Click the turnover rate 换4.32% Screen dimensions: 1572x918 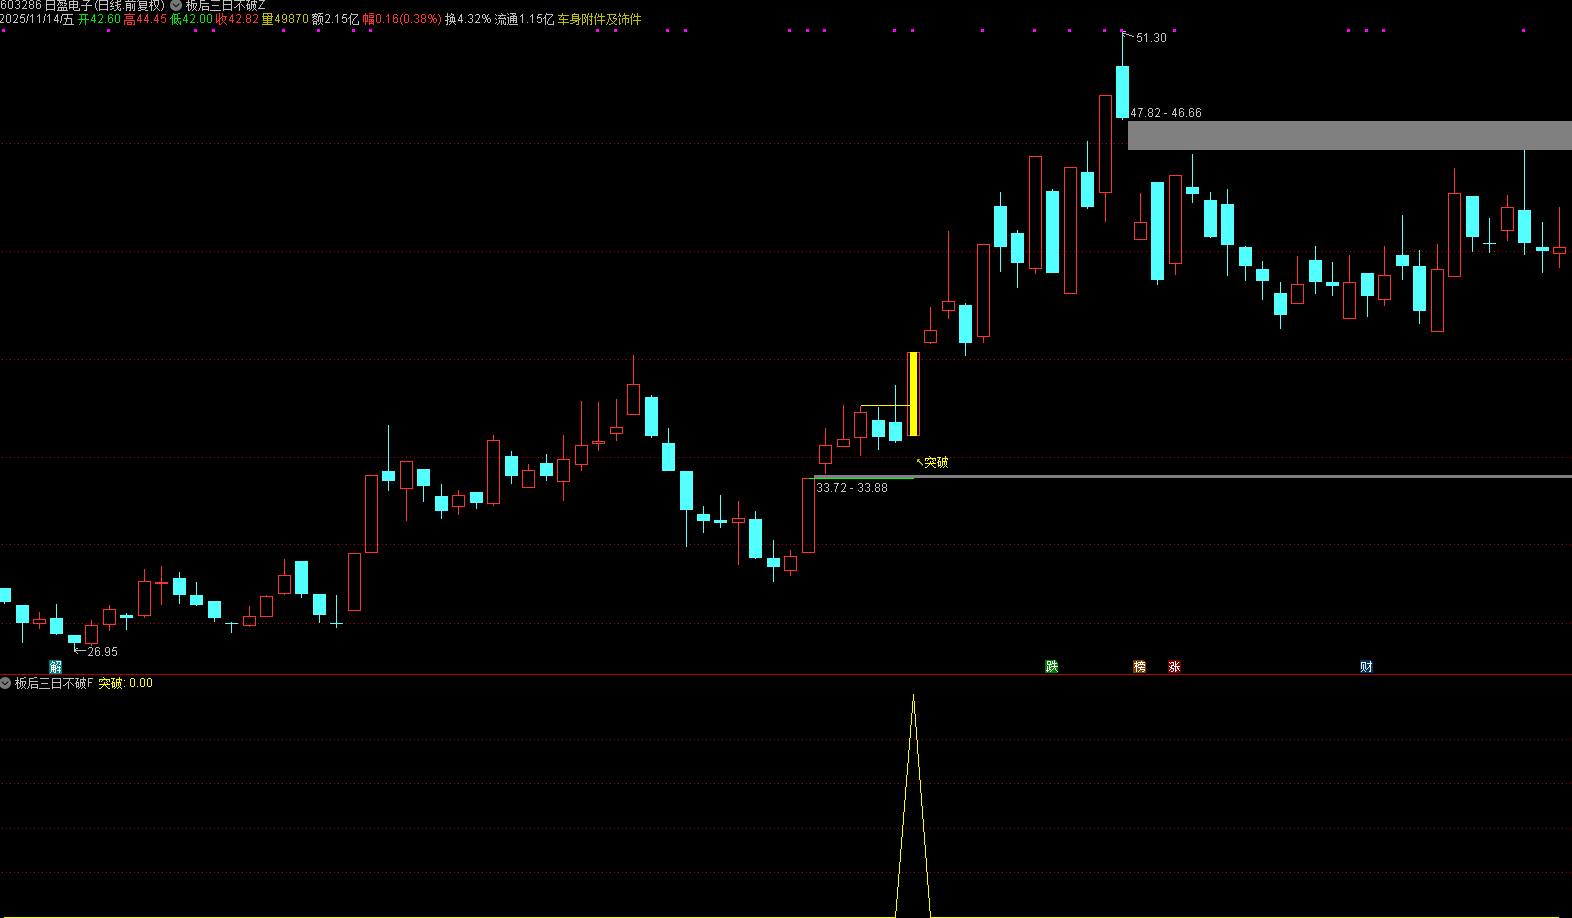(x=468, y=19)
